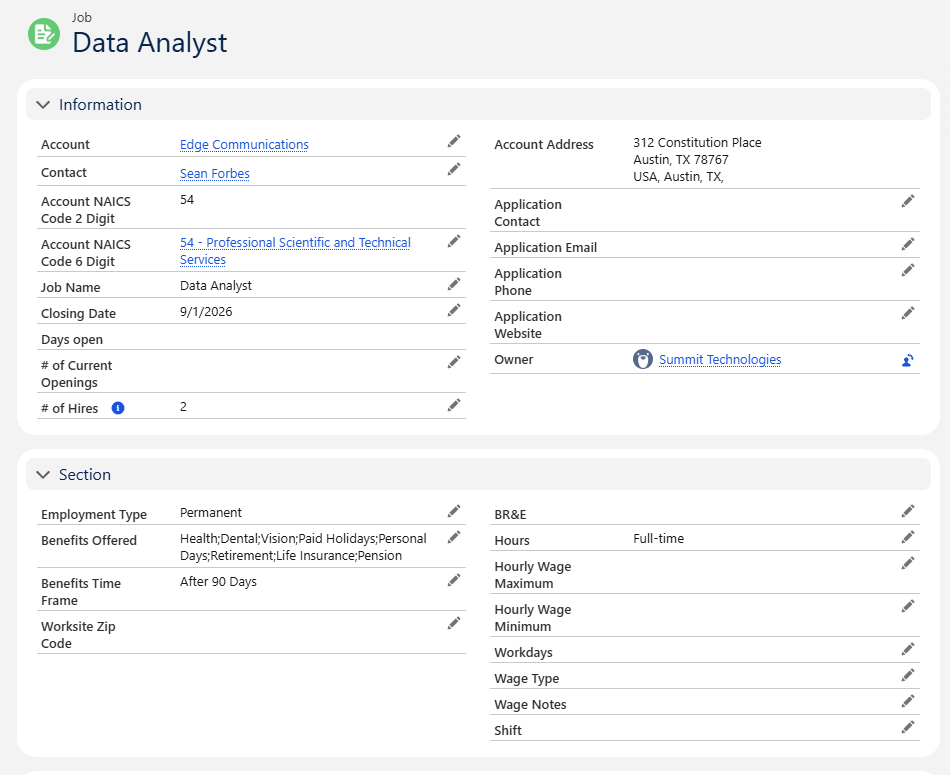Open the Edge Communications account link
Image resolution: width=950 pixels, height=775 pixels.
(244, 145)
